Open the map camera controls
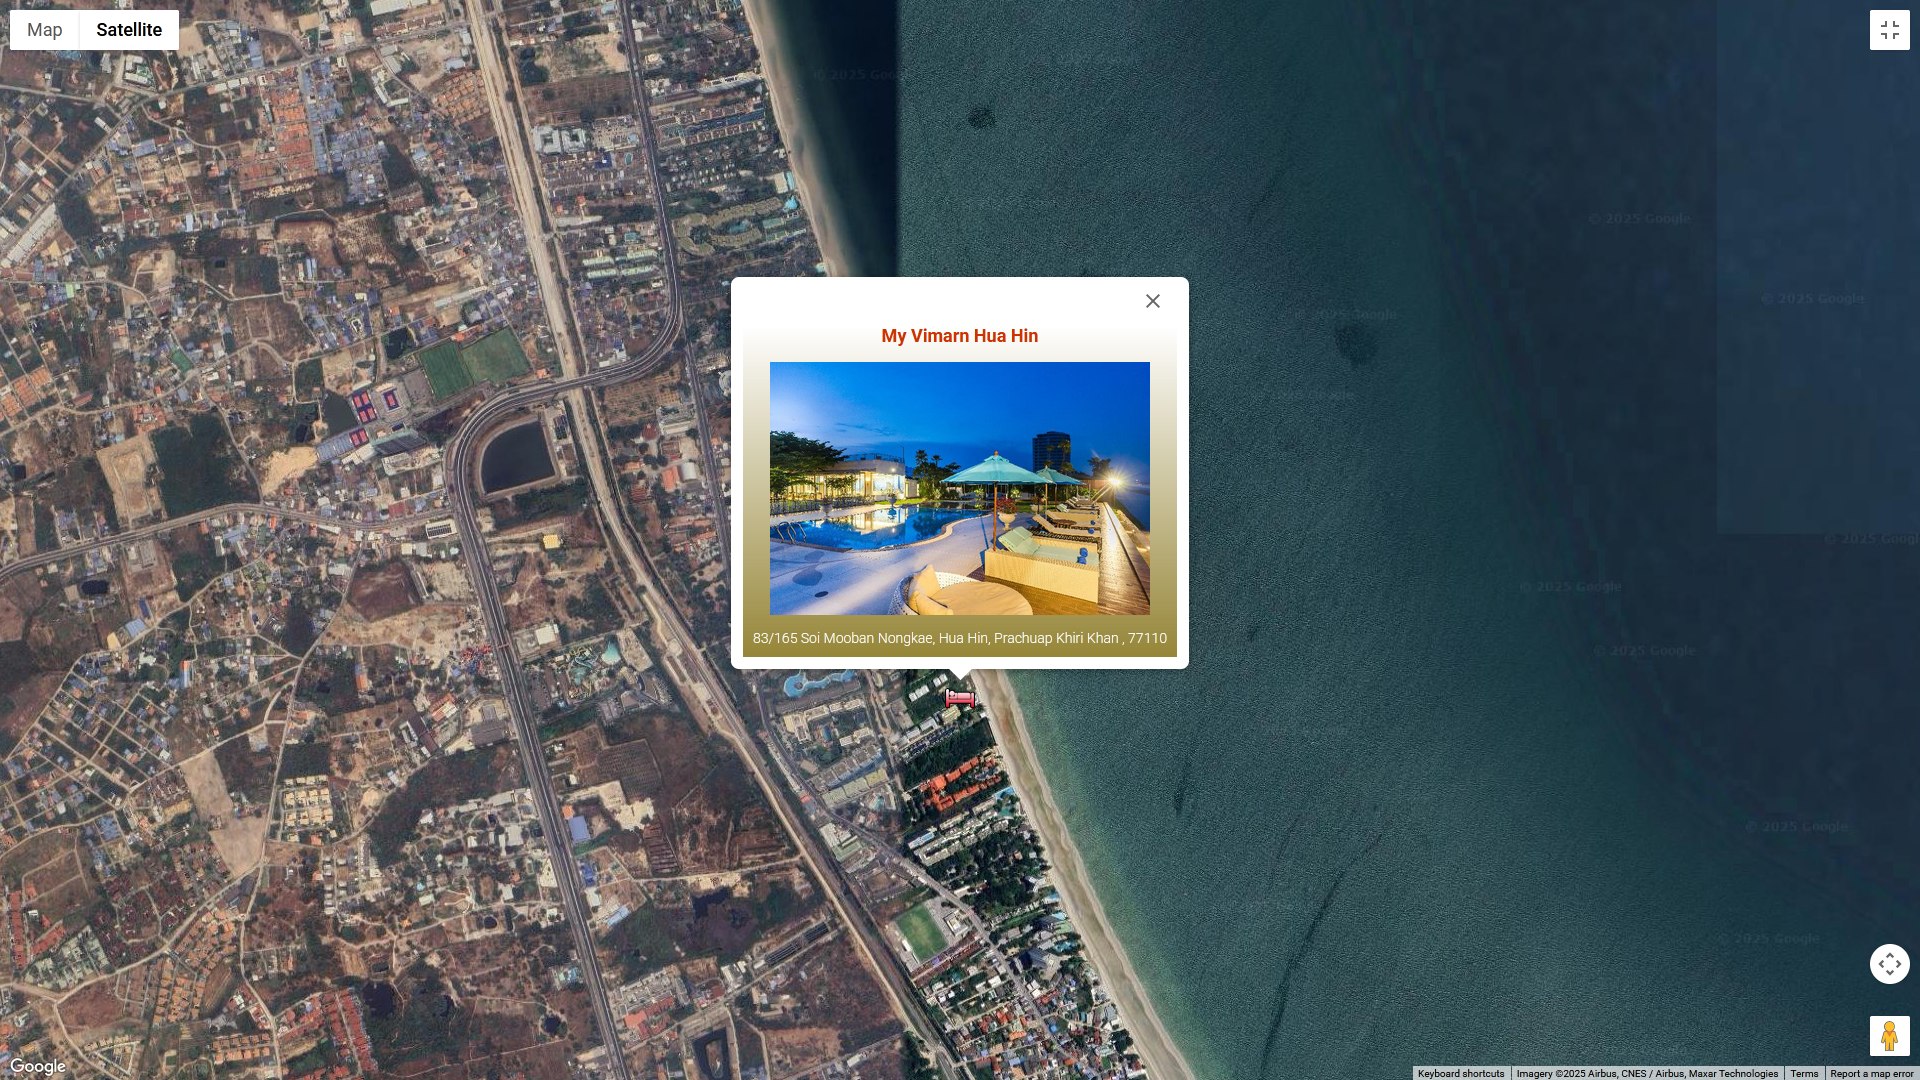 [1889, 964]
